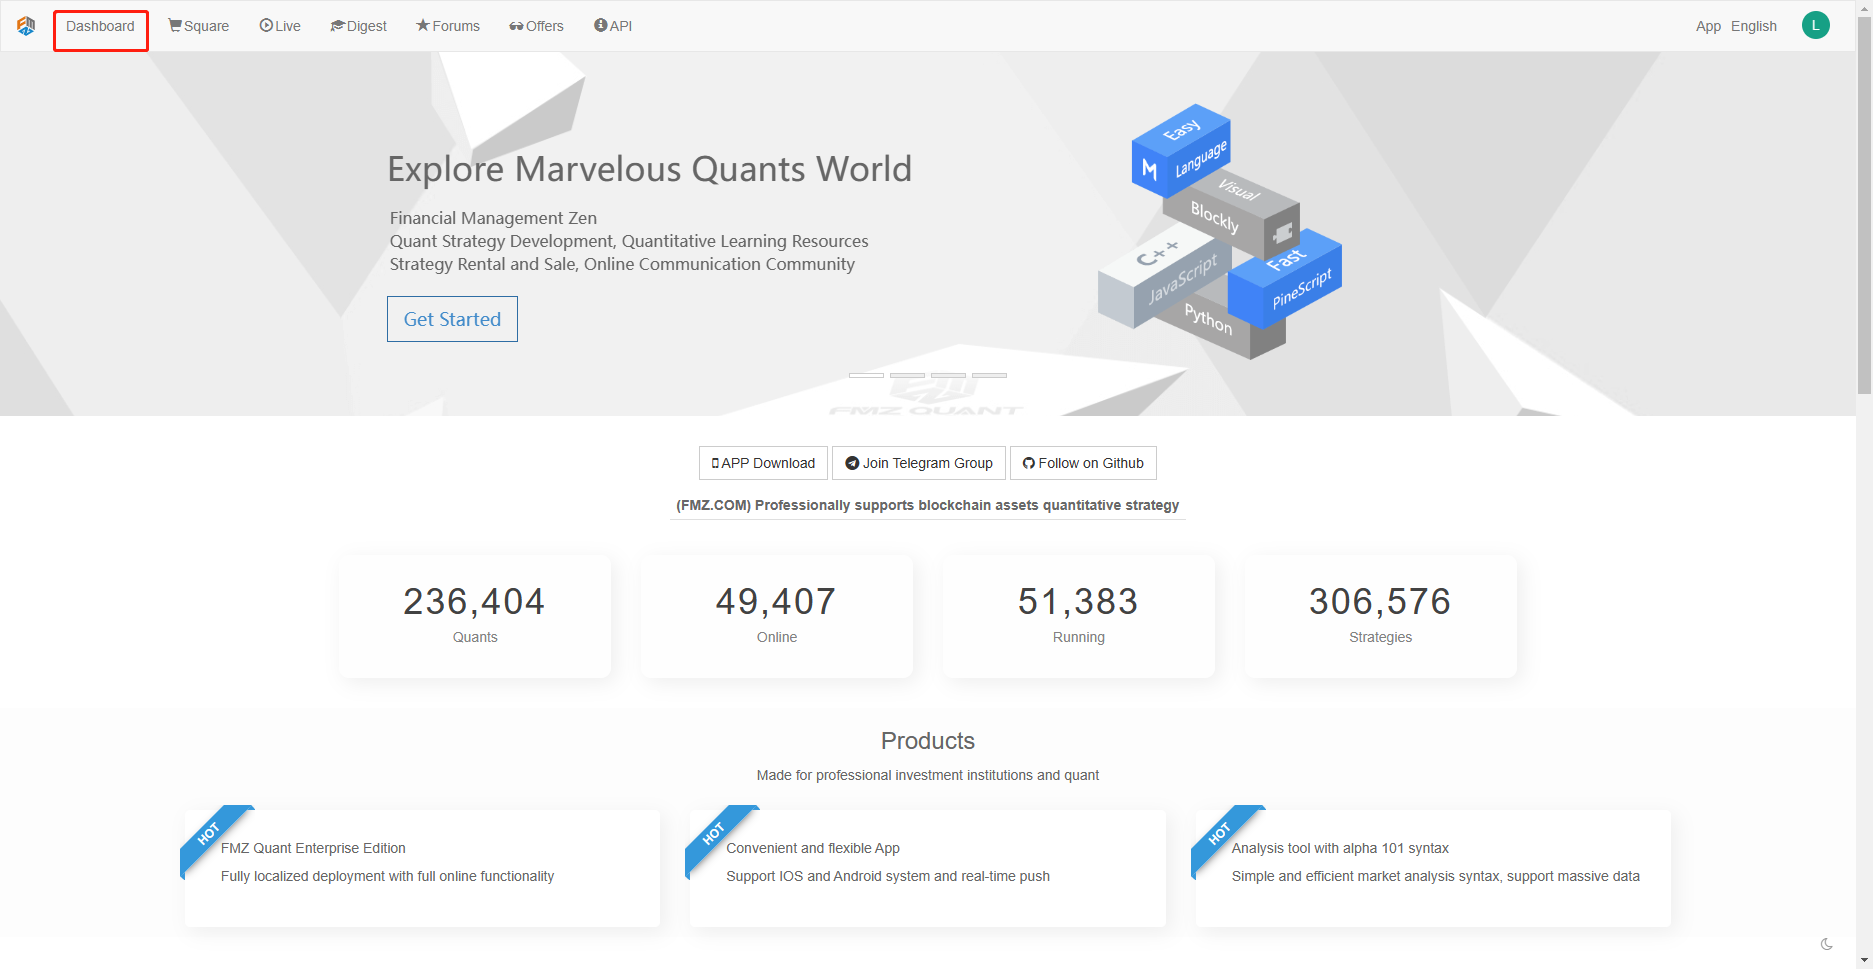Screen dimensions: 1873x969
Task: Join the Telegram Group
Action: (919, 463)
